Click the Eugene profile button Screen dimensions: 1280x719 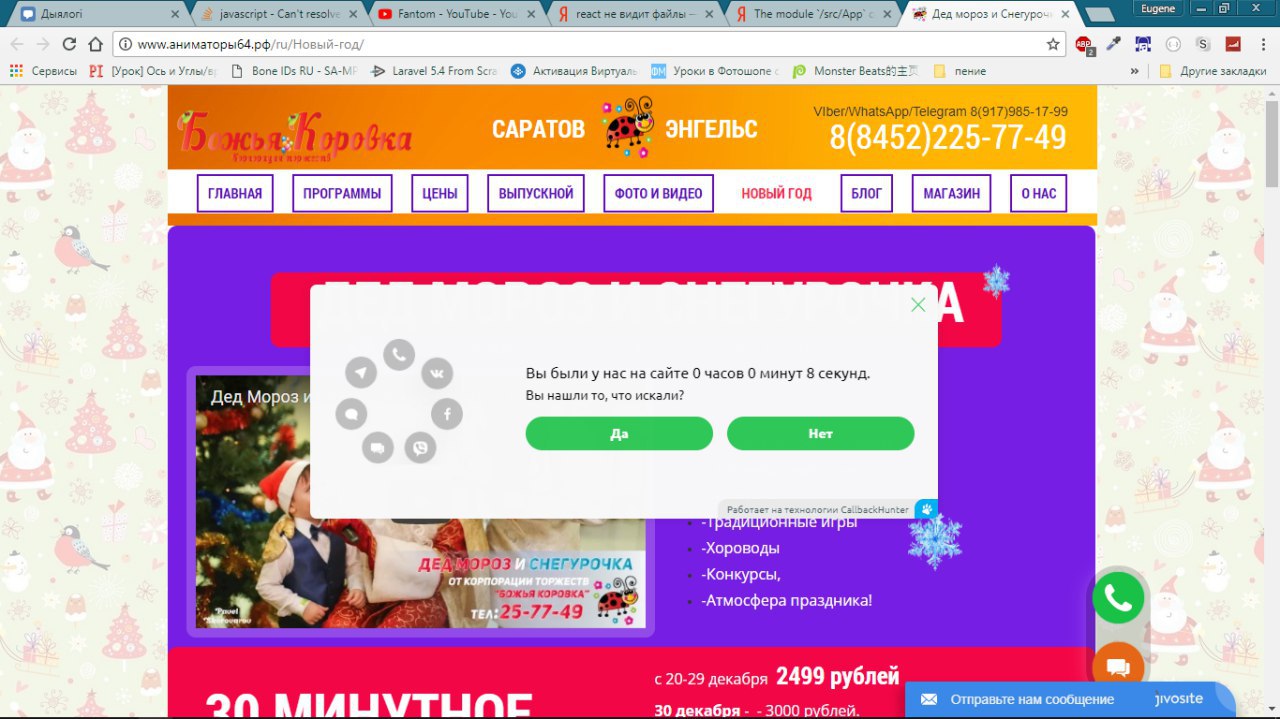click(x=1159, y=8)
